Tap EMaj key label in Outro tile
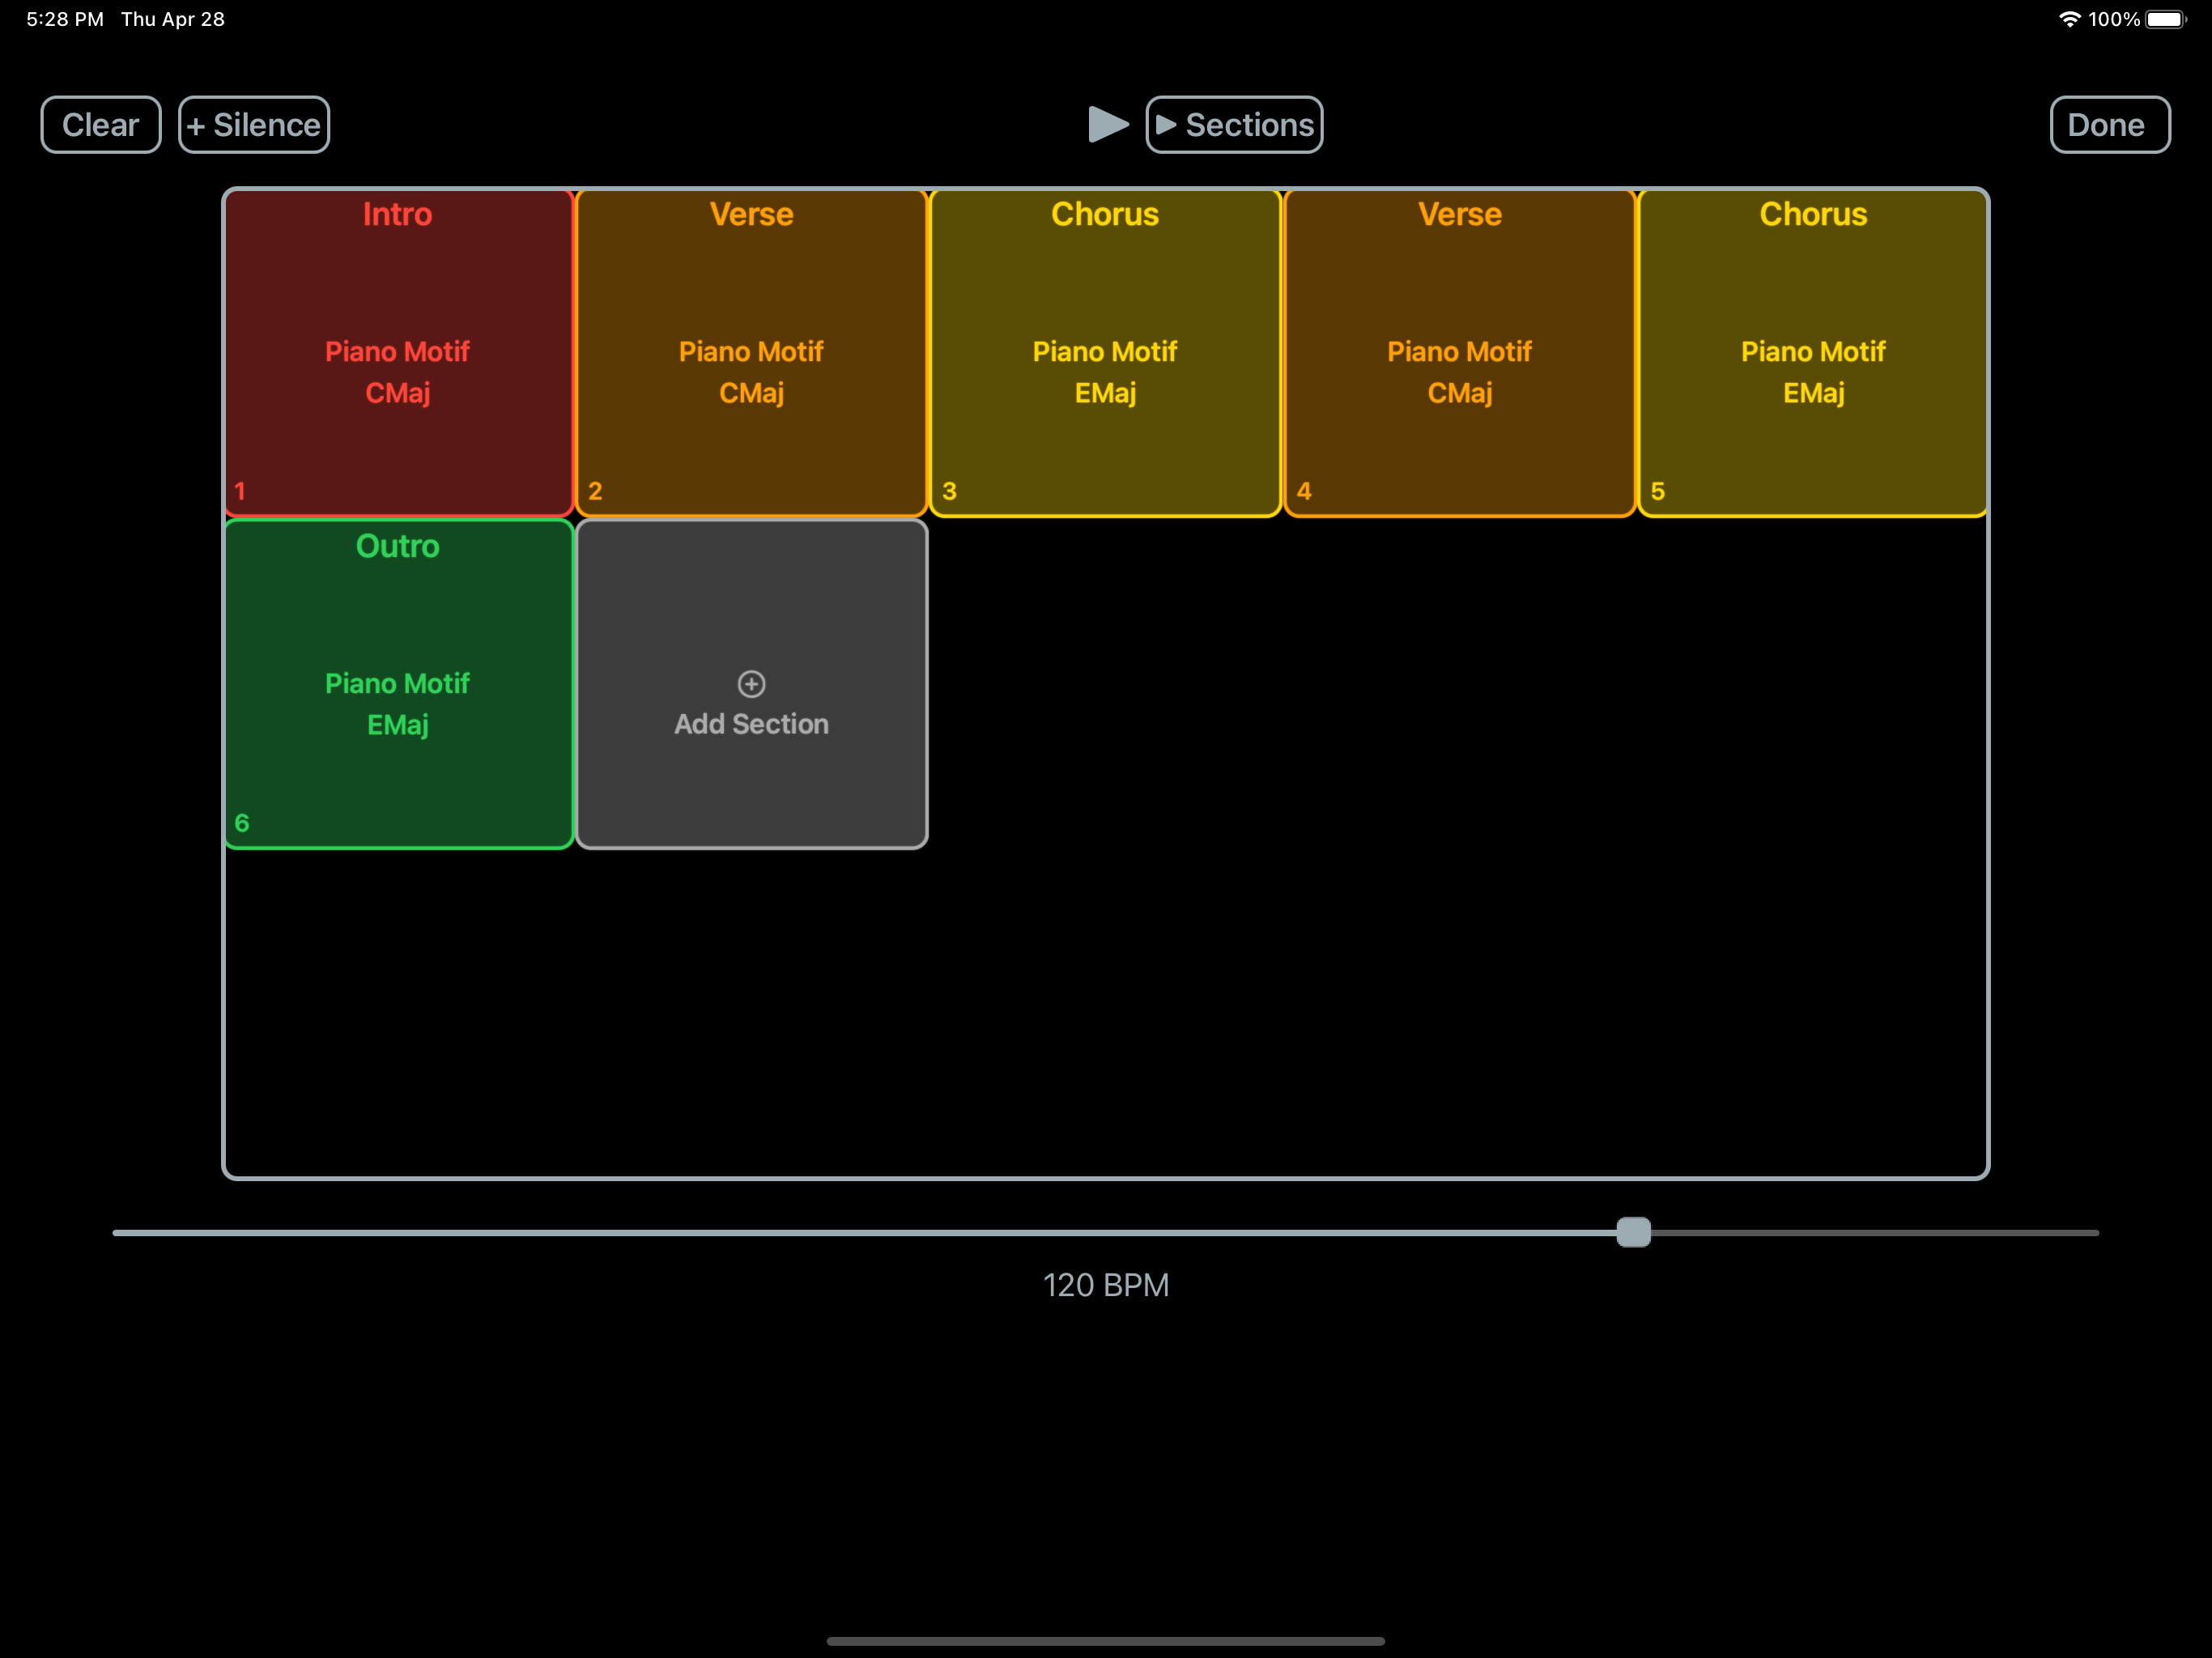 click(398, 725)
